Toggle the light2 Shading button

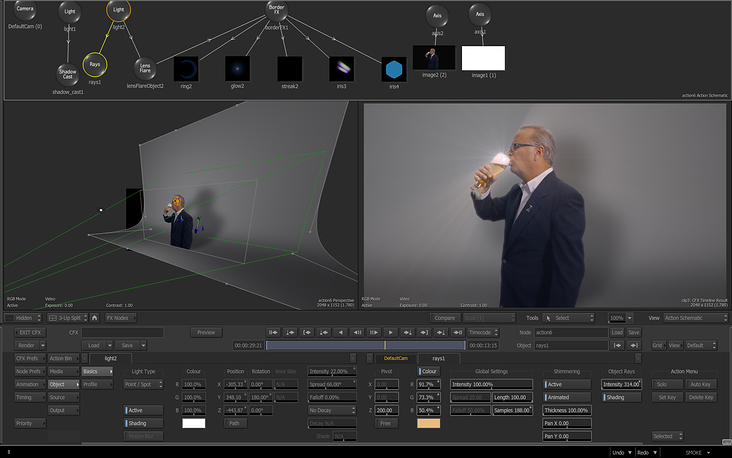coord(144,423)
